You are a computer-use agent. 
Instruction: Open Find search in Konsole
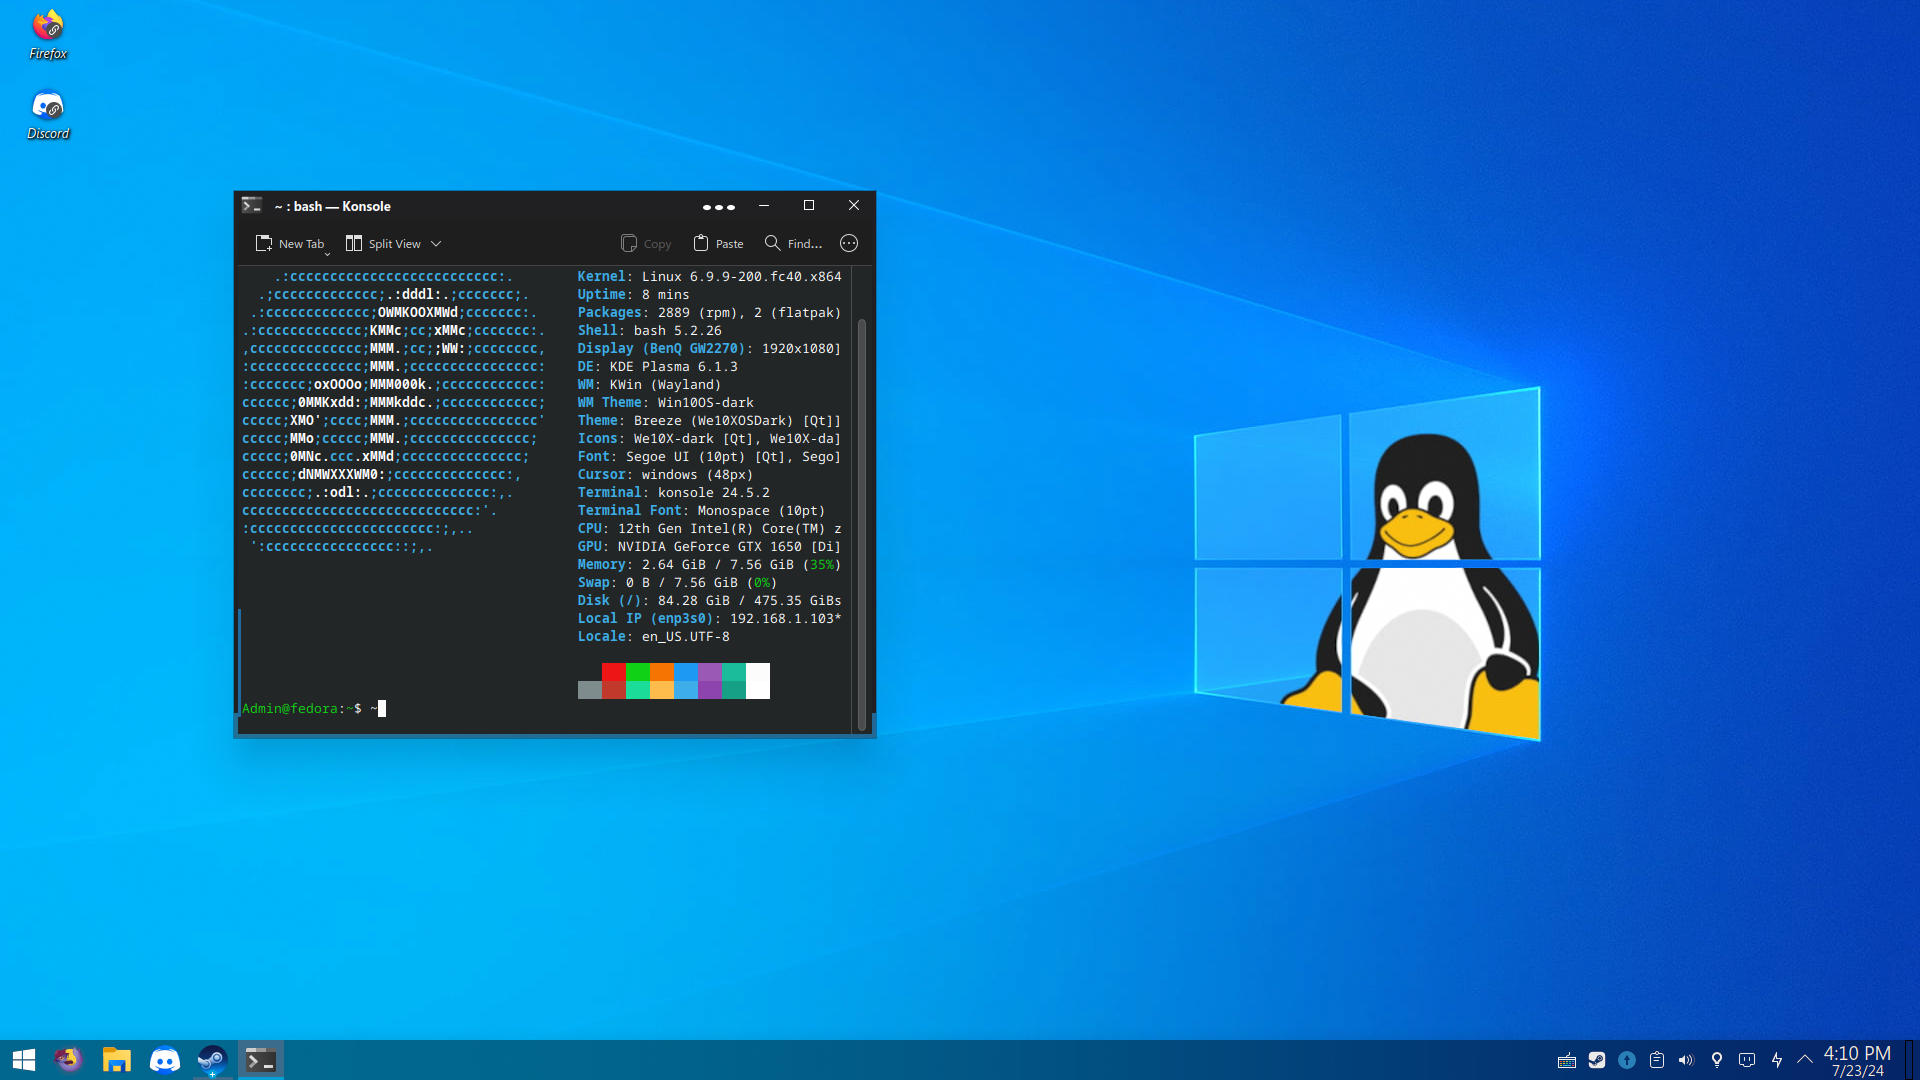click(x=793, y=244)
